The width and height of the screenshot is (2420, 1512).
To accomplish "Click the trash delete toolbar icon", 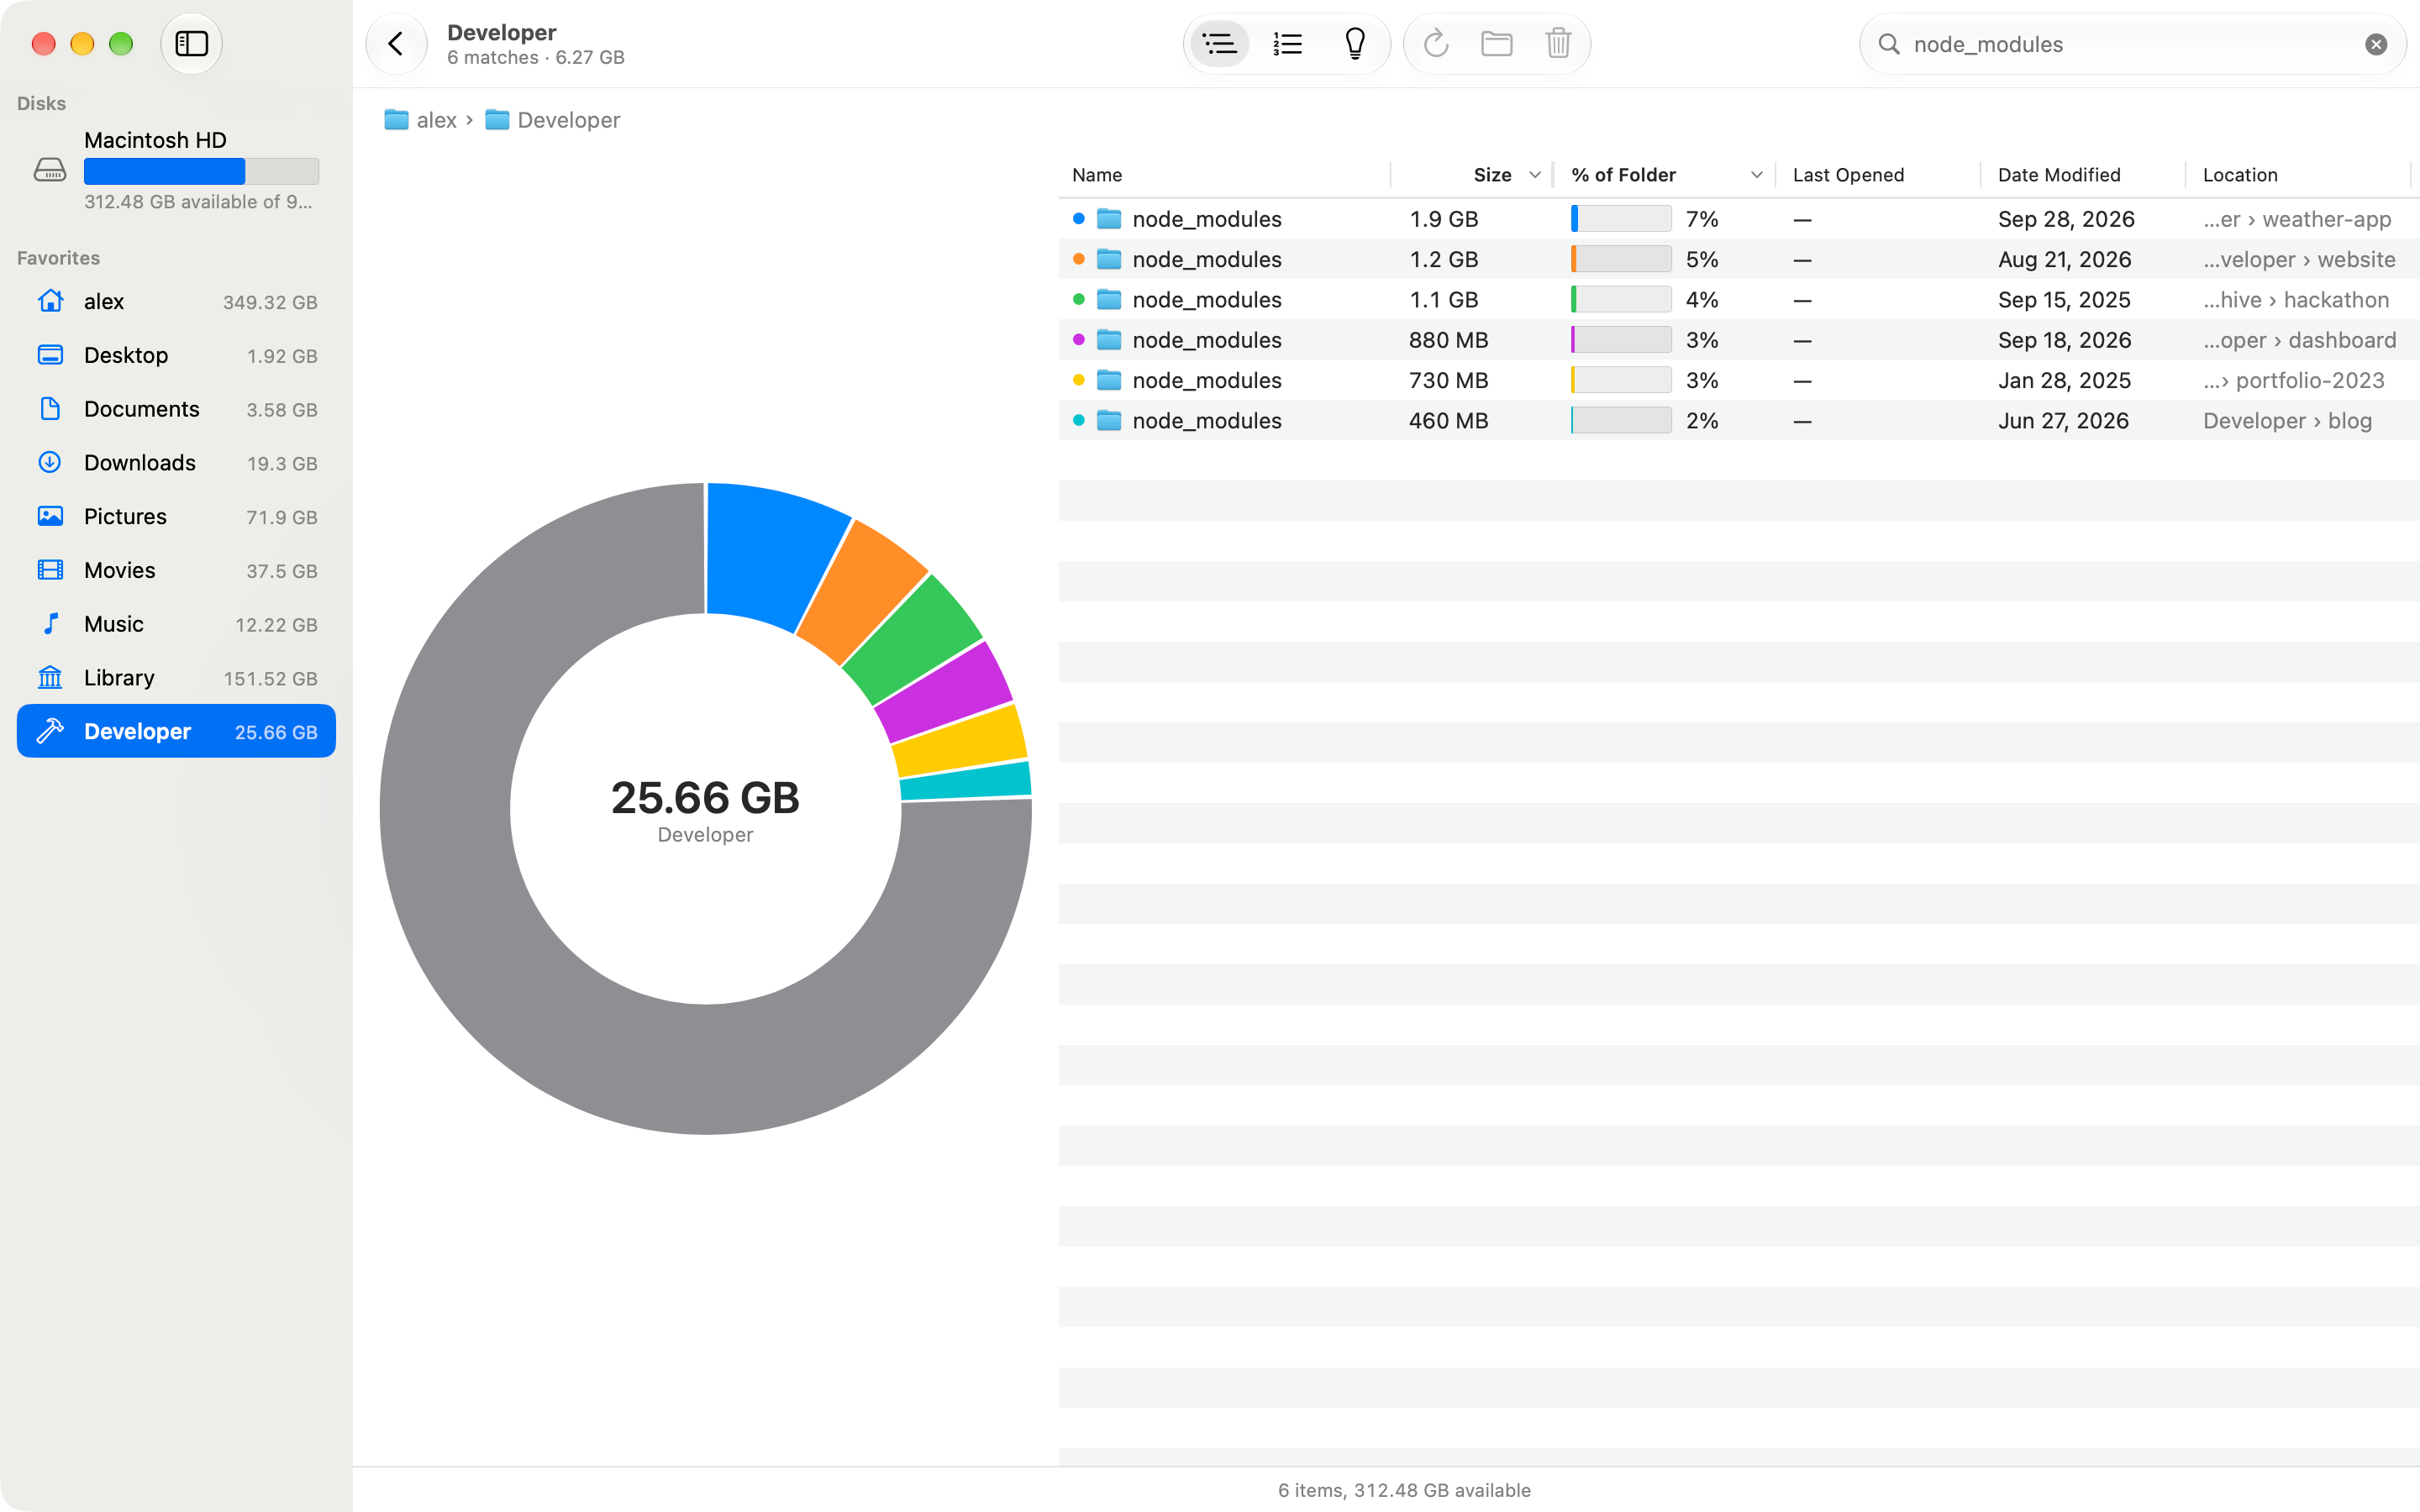I will click(x=1558, y=44).
